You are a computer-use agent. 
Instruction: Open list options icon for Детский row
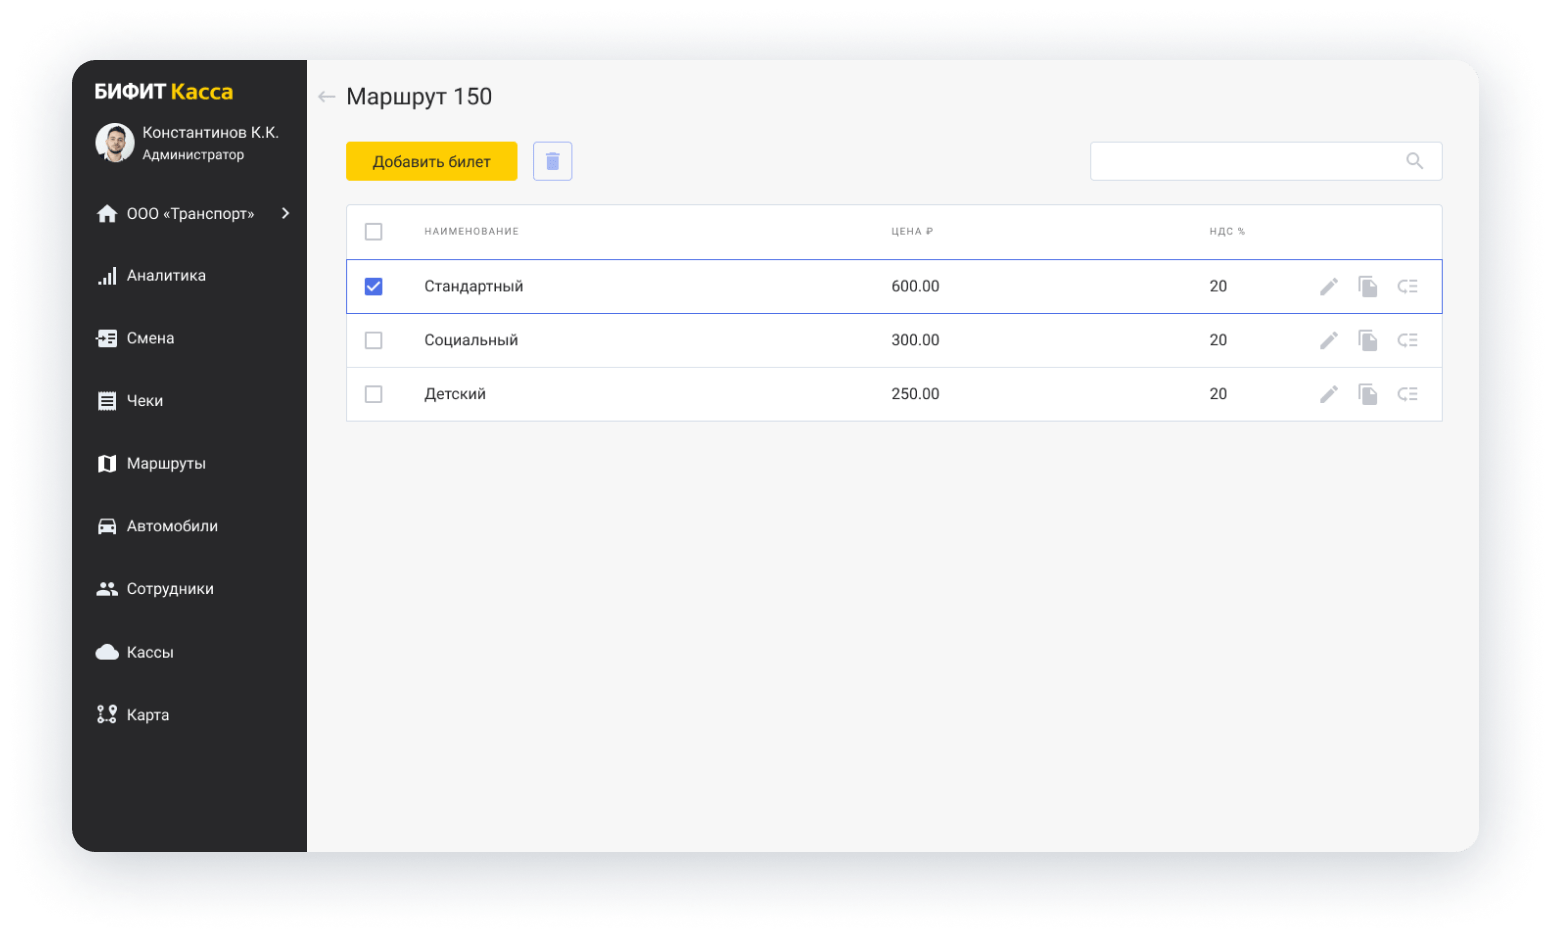coord(1407,395)
